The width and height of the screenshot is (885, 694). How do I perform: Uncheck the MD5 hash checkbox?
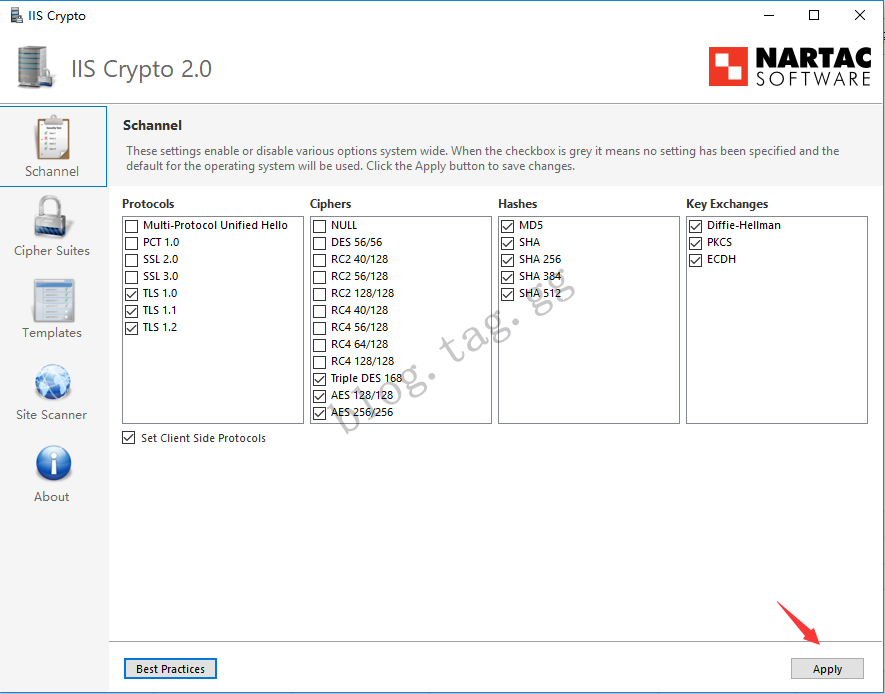(x=508, y=226)
